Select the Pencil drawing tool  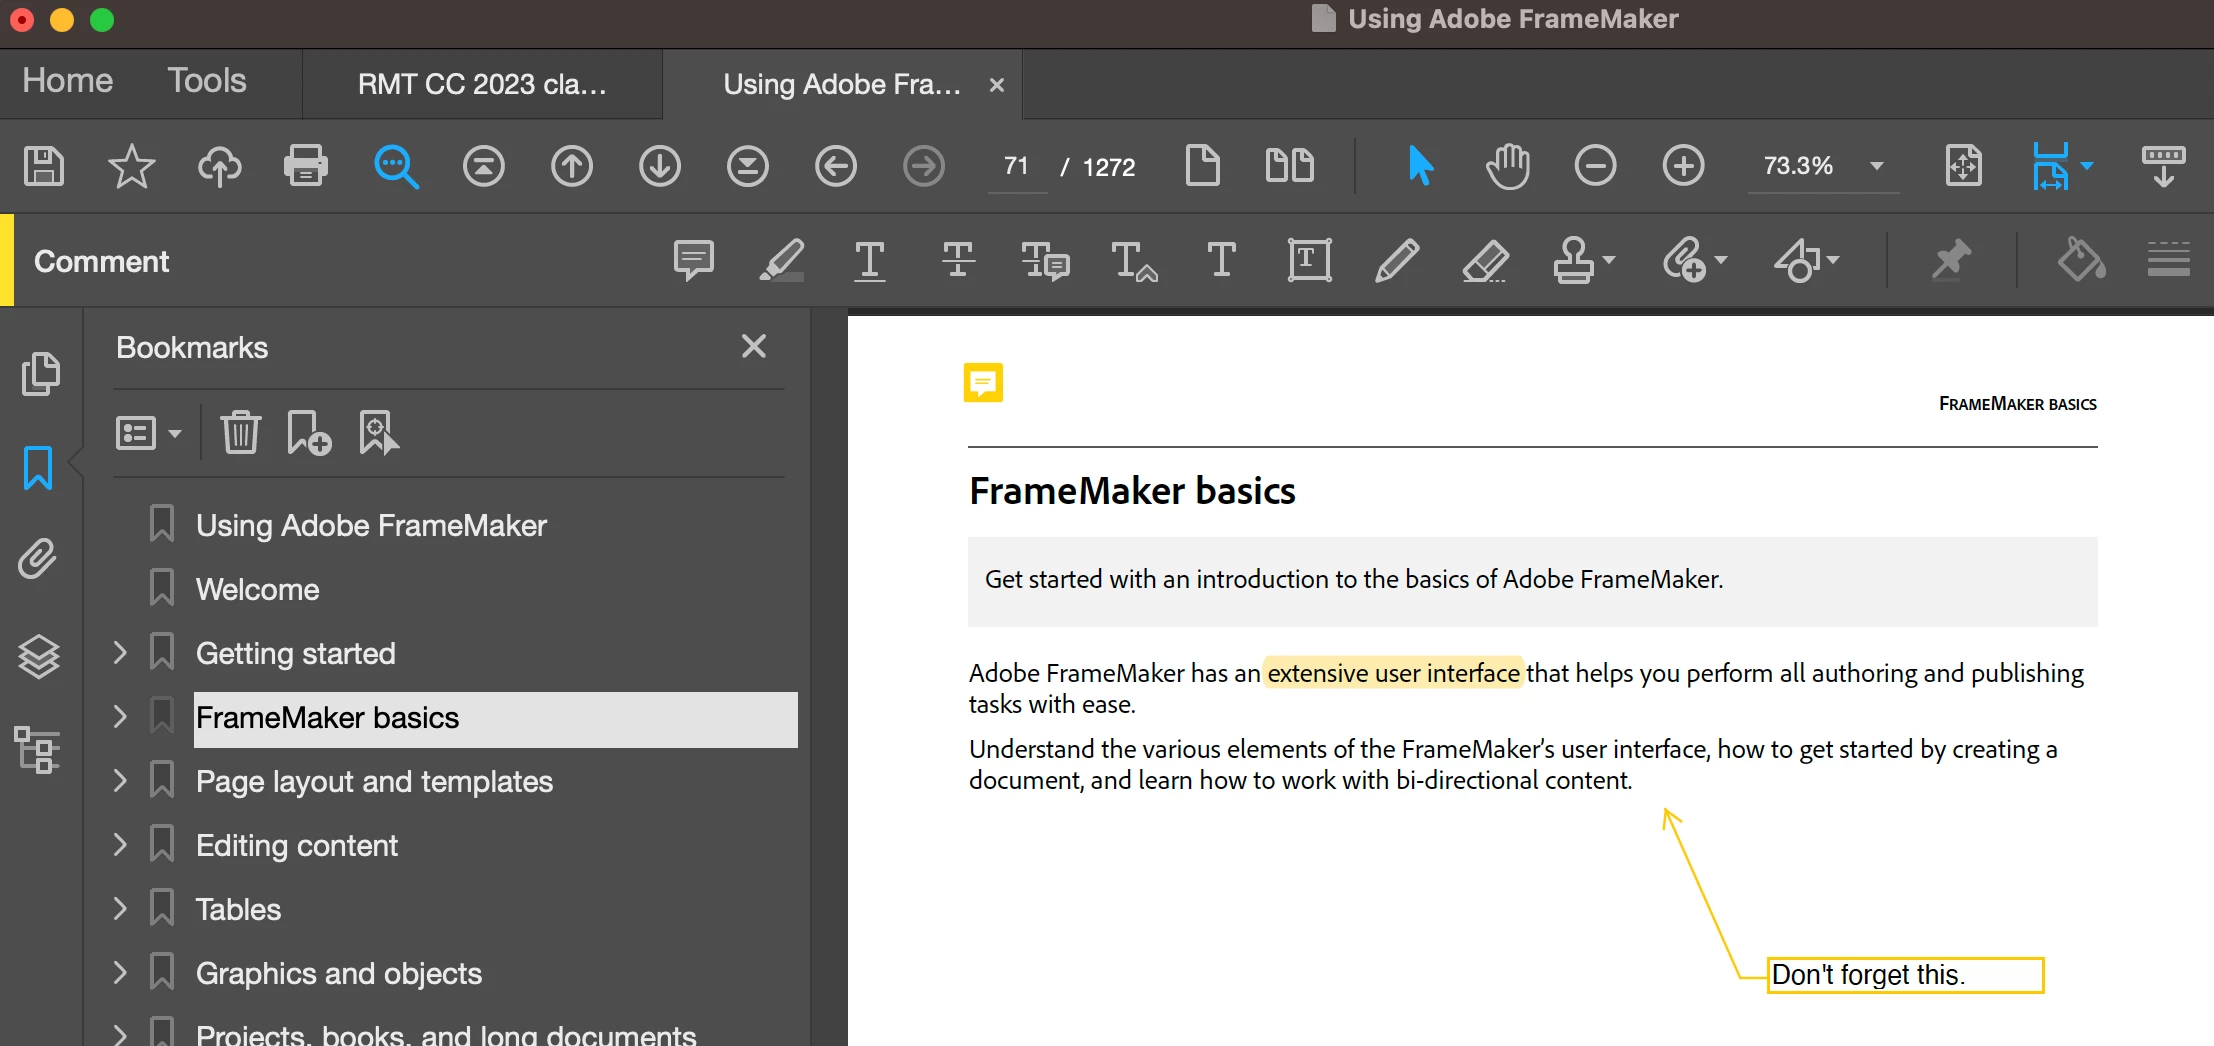tap(1397, 261)
